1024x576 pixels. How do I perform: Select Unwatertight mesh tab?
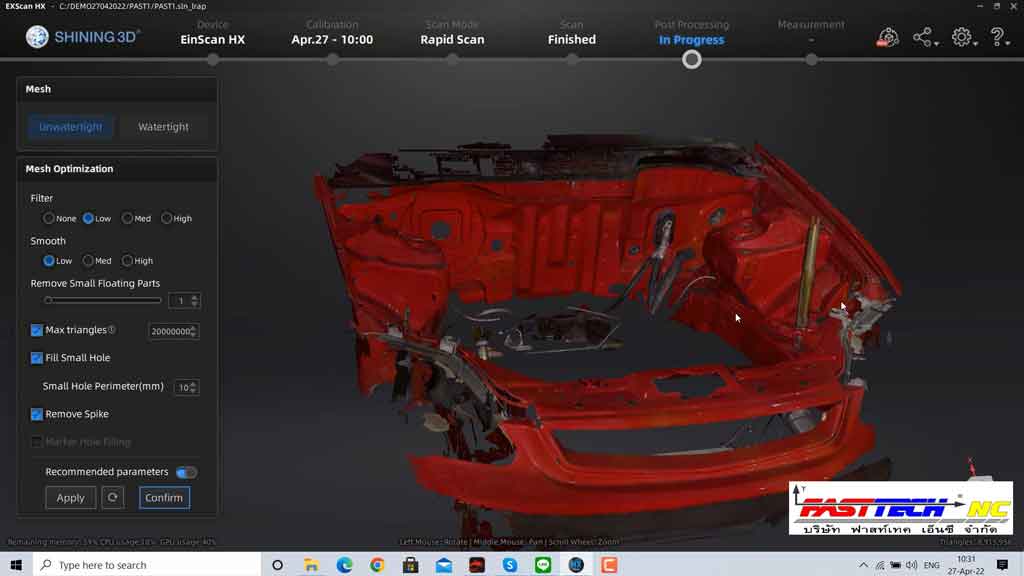click(x=71, y=127)
